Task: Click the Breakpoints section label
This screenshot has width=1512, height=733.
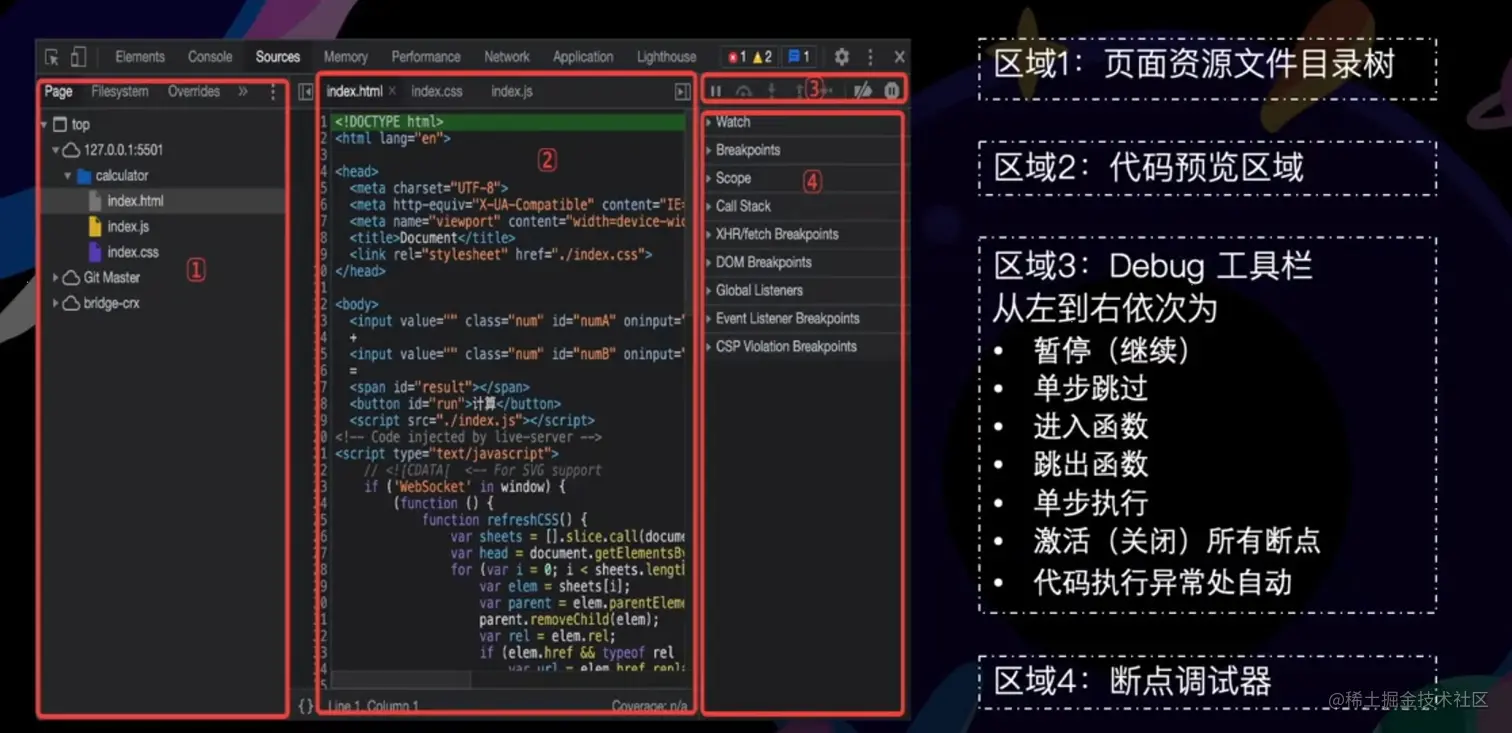Action: tap(748, 150)
